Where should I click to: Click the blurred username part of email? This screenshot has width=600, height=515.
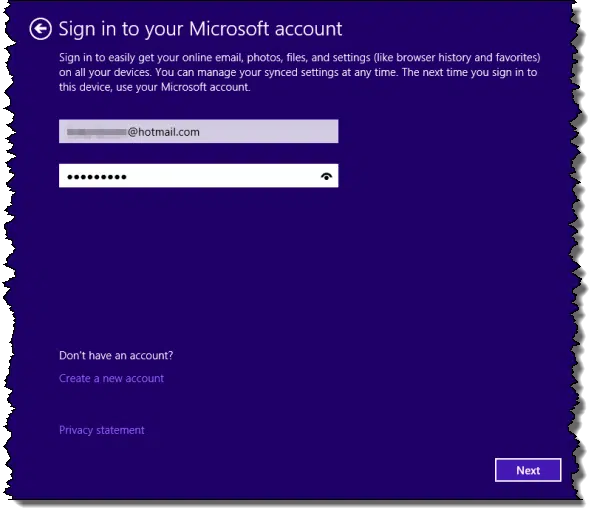tap(96, 132)
